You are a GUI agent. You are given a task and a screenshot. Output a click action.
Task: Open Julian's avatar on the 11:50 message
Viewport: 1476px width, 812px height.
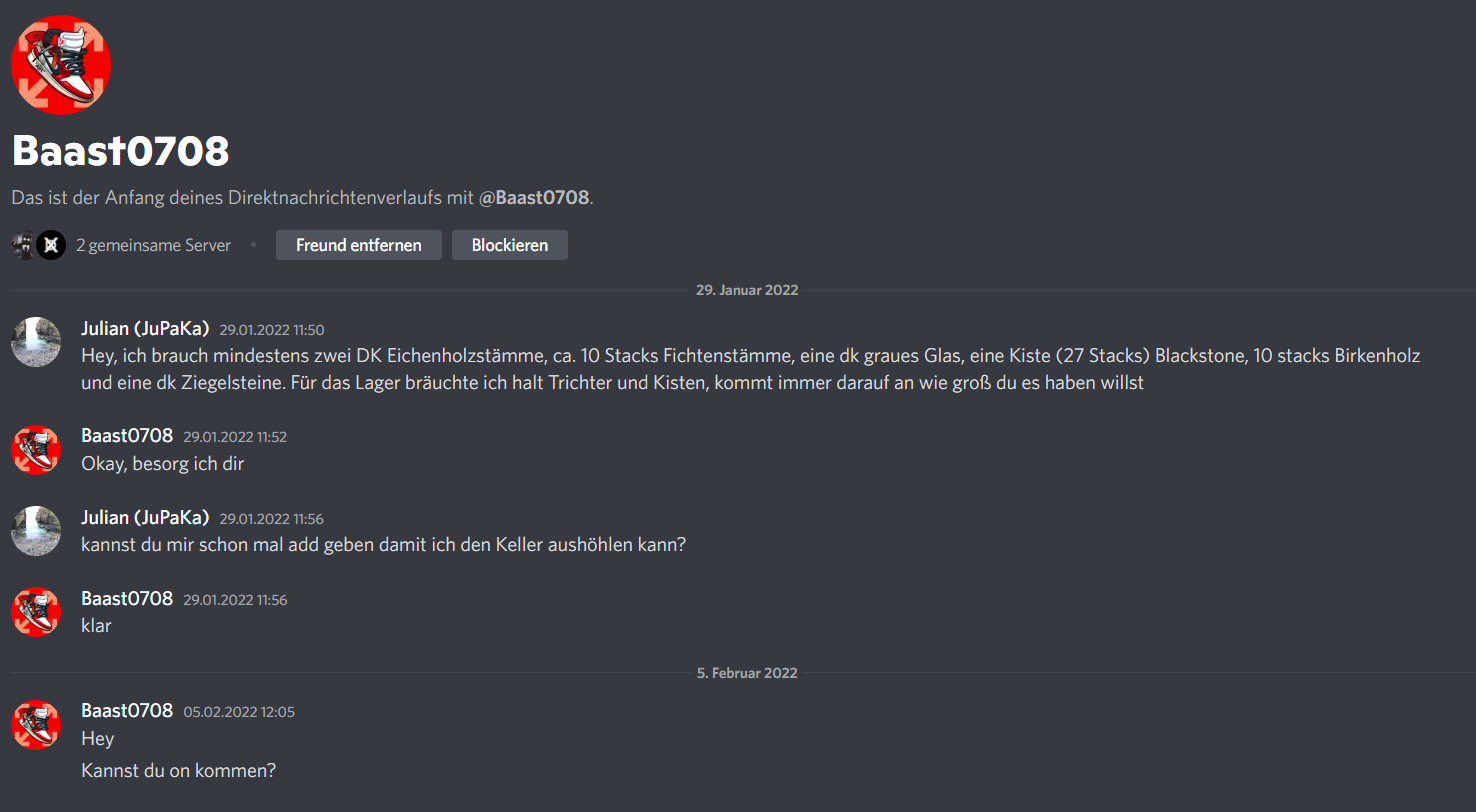tap(36, 342)
